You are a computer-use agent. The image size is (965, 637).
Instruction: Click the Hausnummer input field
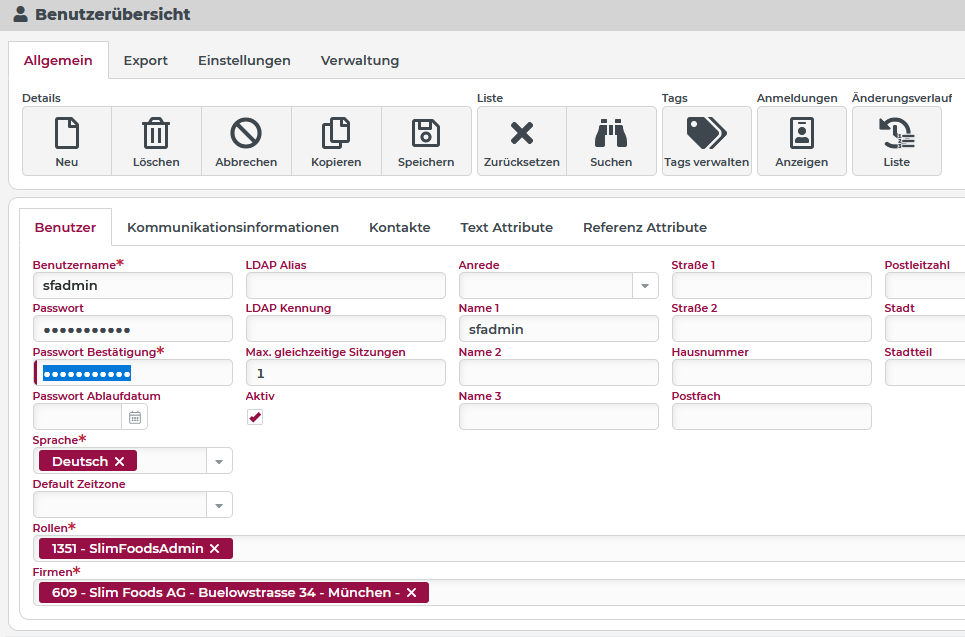772,373
